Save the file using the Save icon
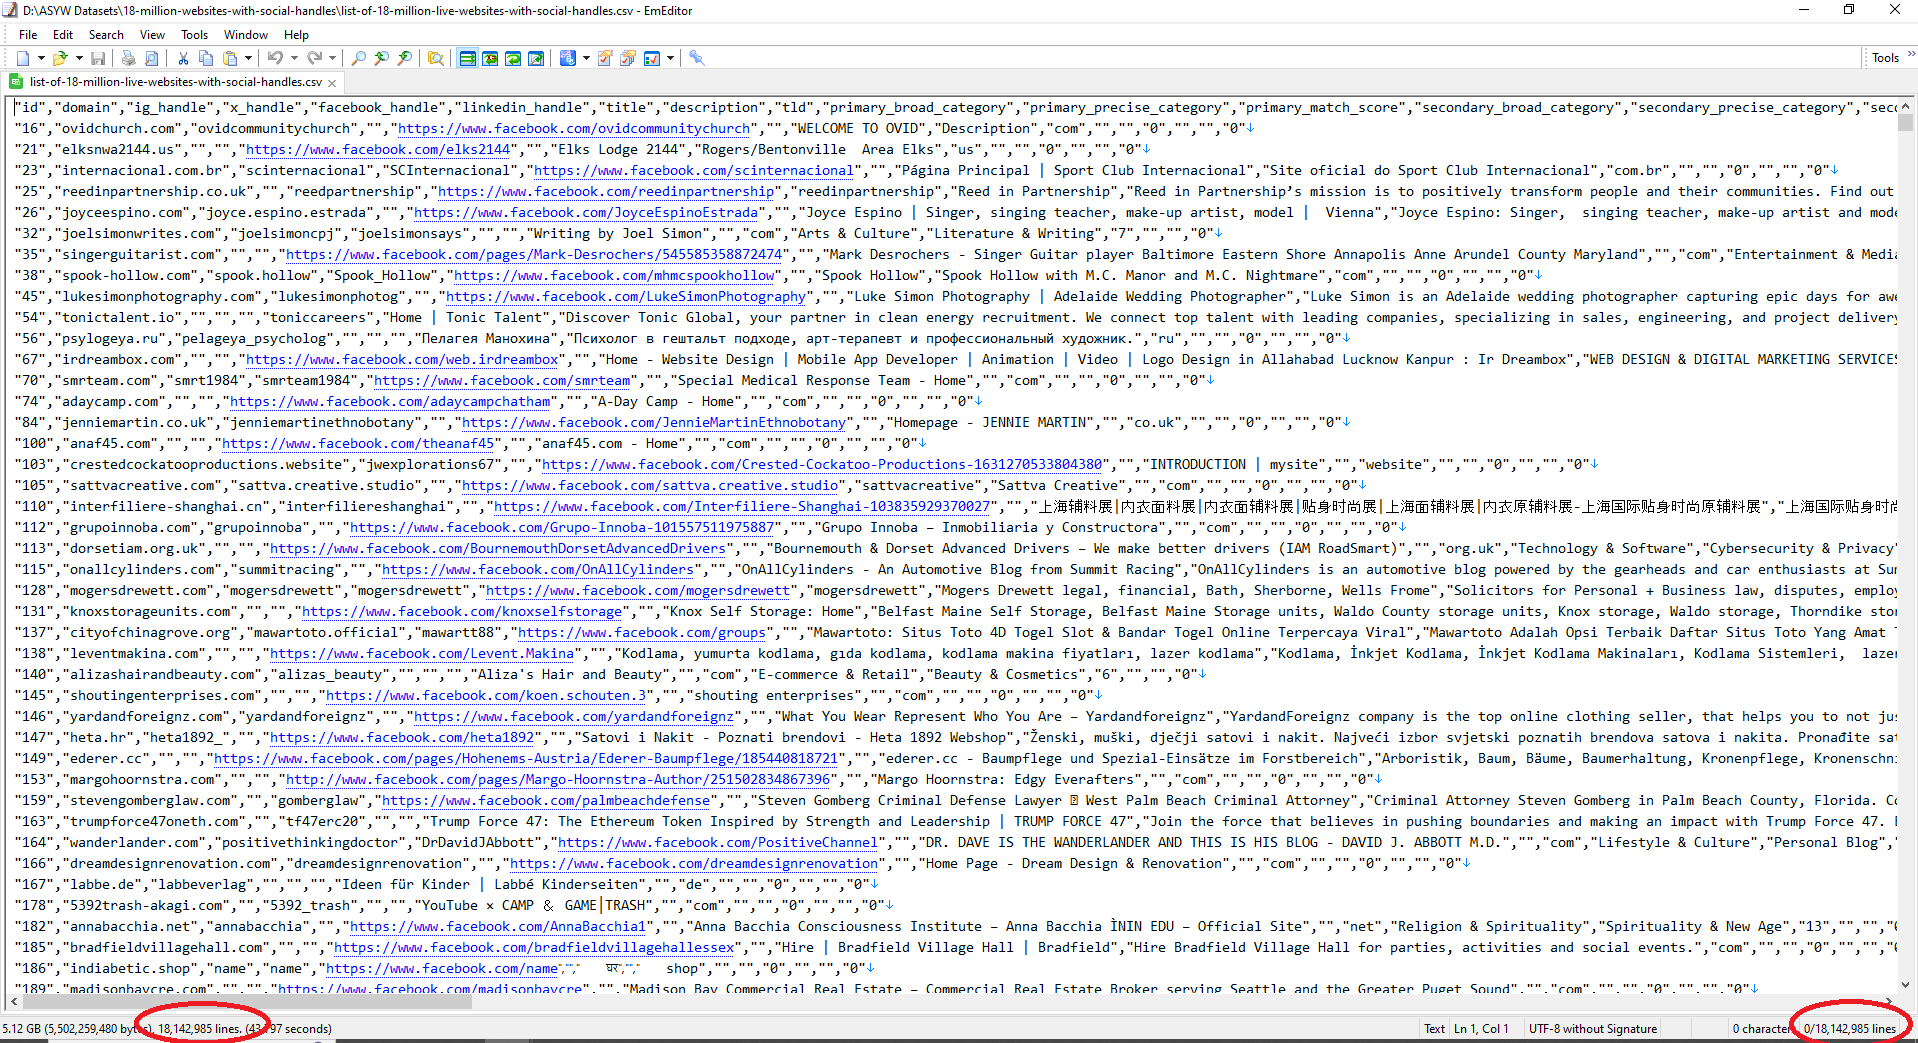The width and height of the screenshot is (1918, 1043). pyautogui.click(x=98, y=57)
